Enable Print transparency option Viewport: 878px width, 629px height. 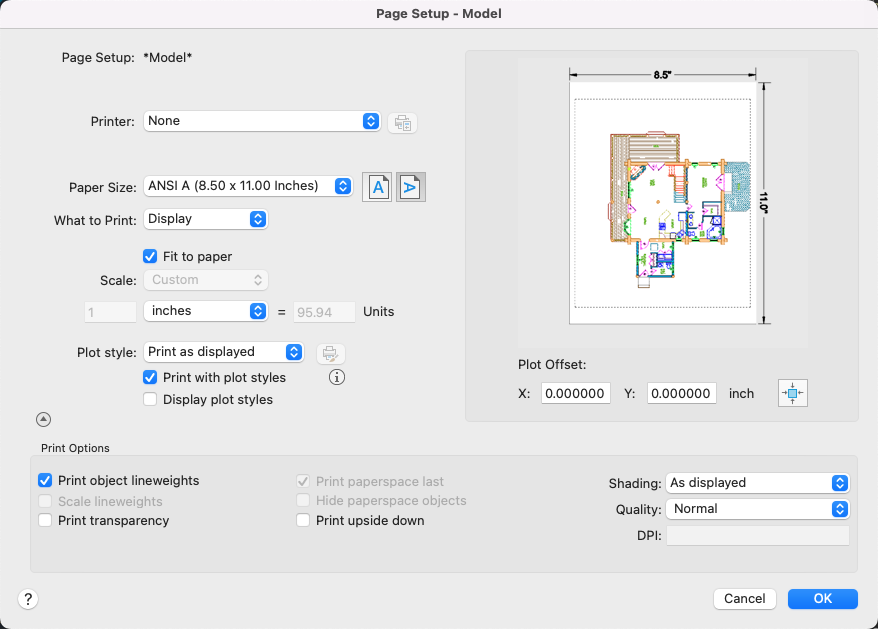pos(45,521)
